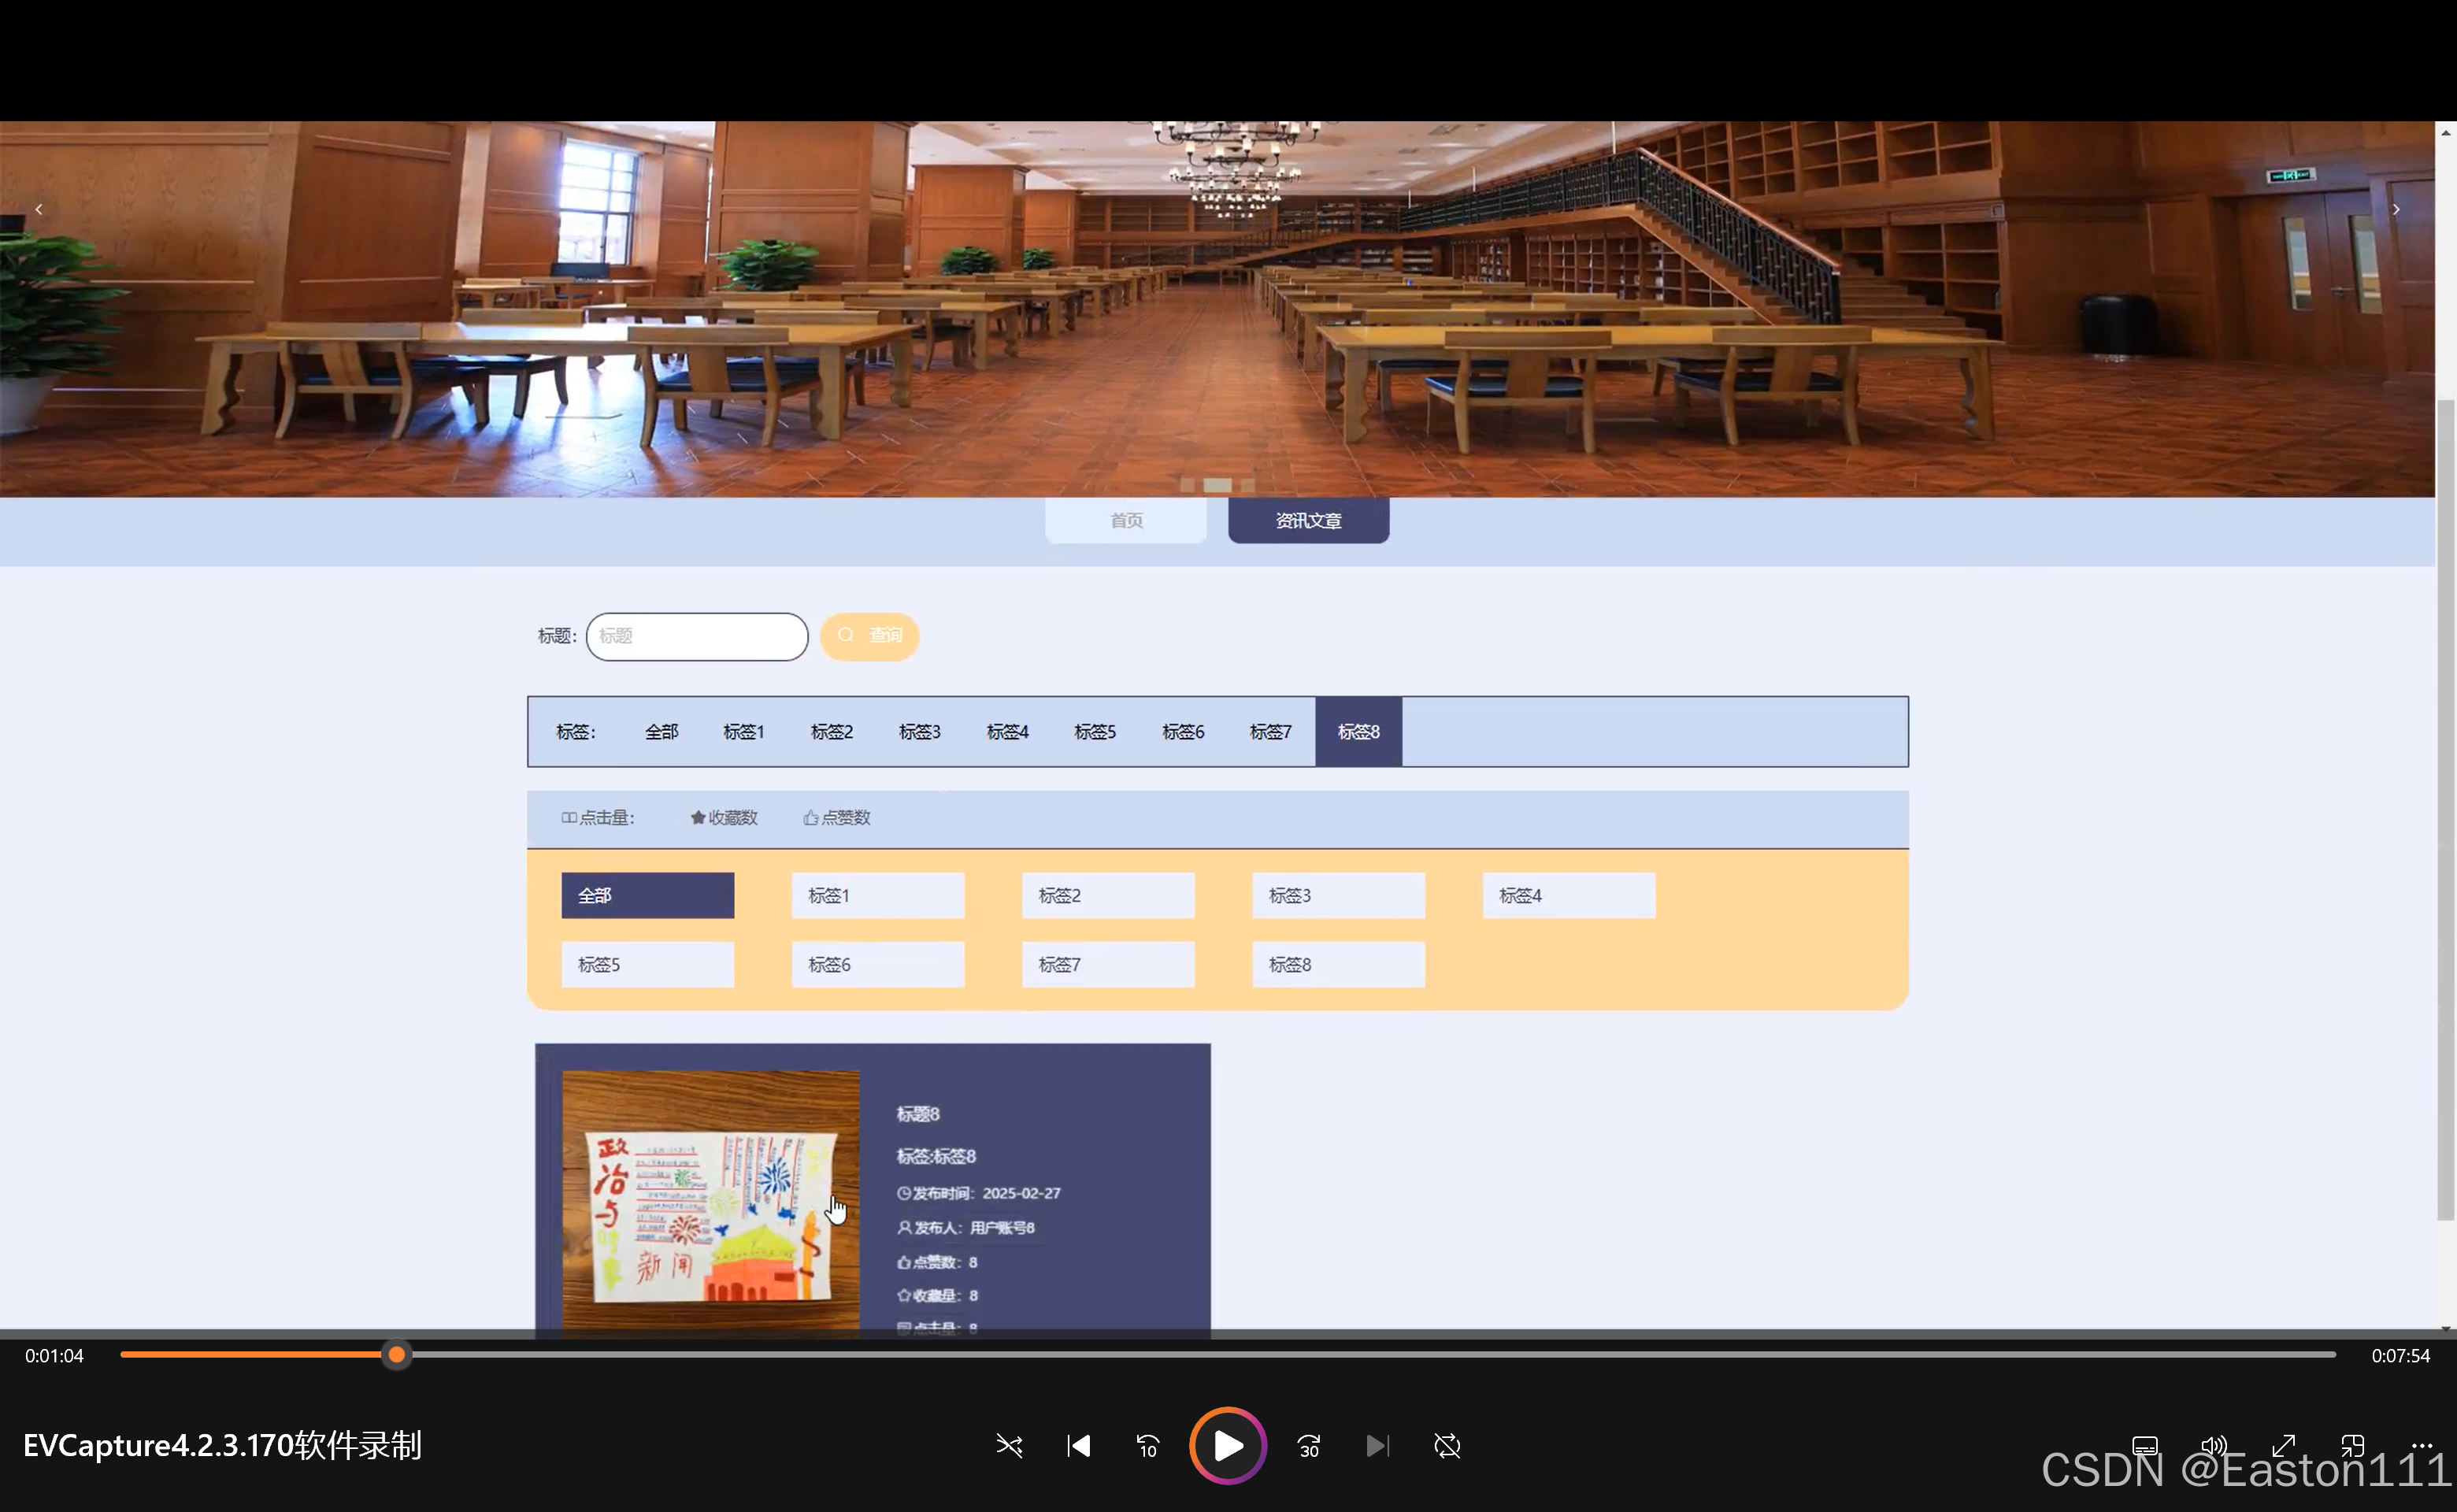Viewport: 2457px width, 1512px height.
Task: Open the subtitles and captions options
Action: pyautogui.click(x=2144, y=1446)
